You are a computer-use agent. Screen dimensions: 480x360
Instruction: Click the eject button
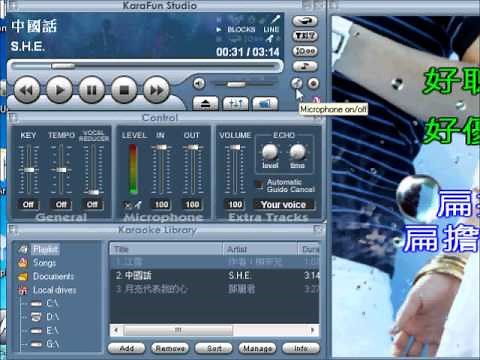tap(205, 104)
